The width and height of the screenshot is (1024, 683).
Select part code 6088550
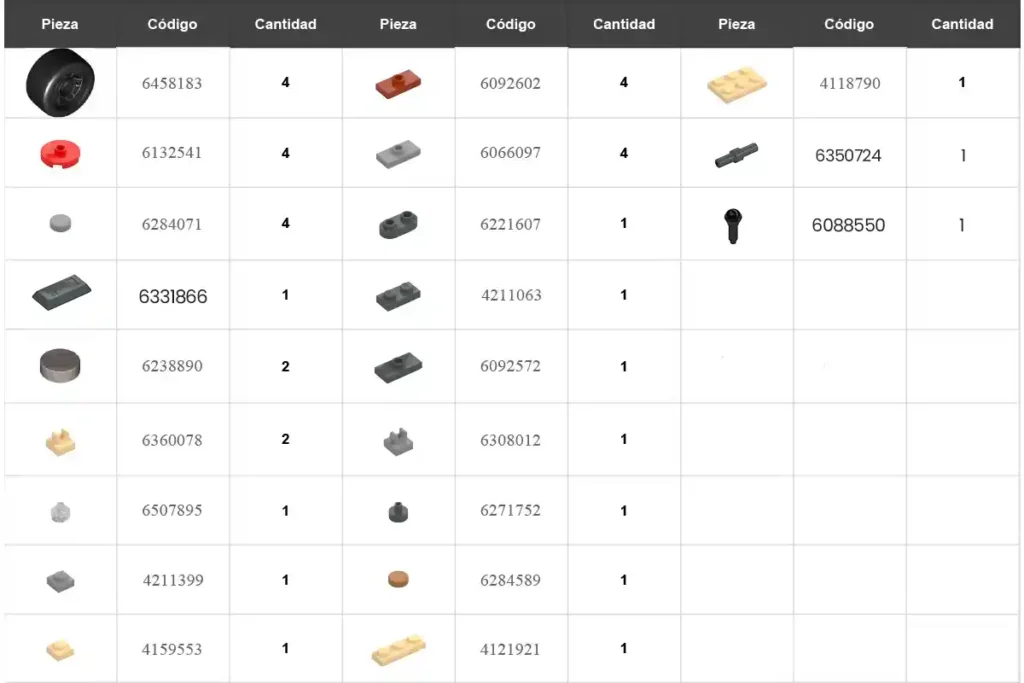click(848, 225)
